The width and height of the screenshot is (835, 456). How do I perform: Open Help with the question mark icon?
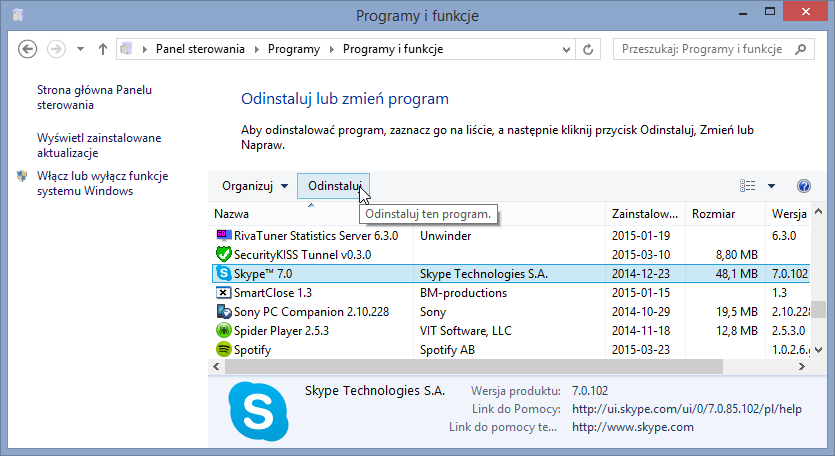tap(804, 186)
